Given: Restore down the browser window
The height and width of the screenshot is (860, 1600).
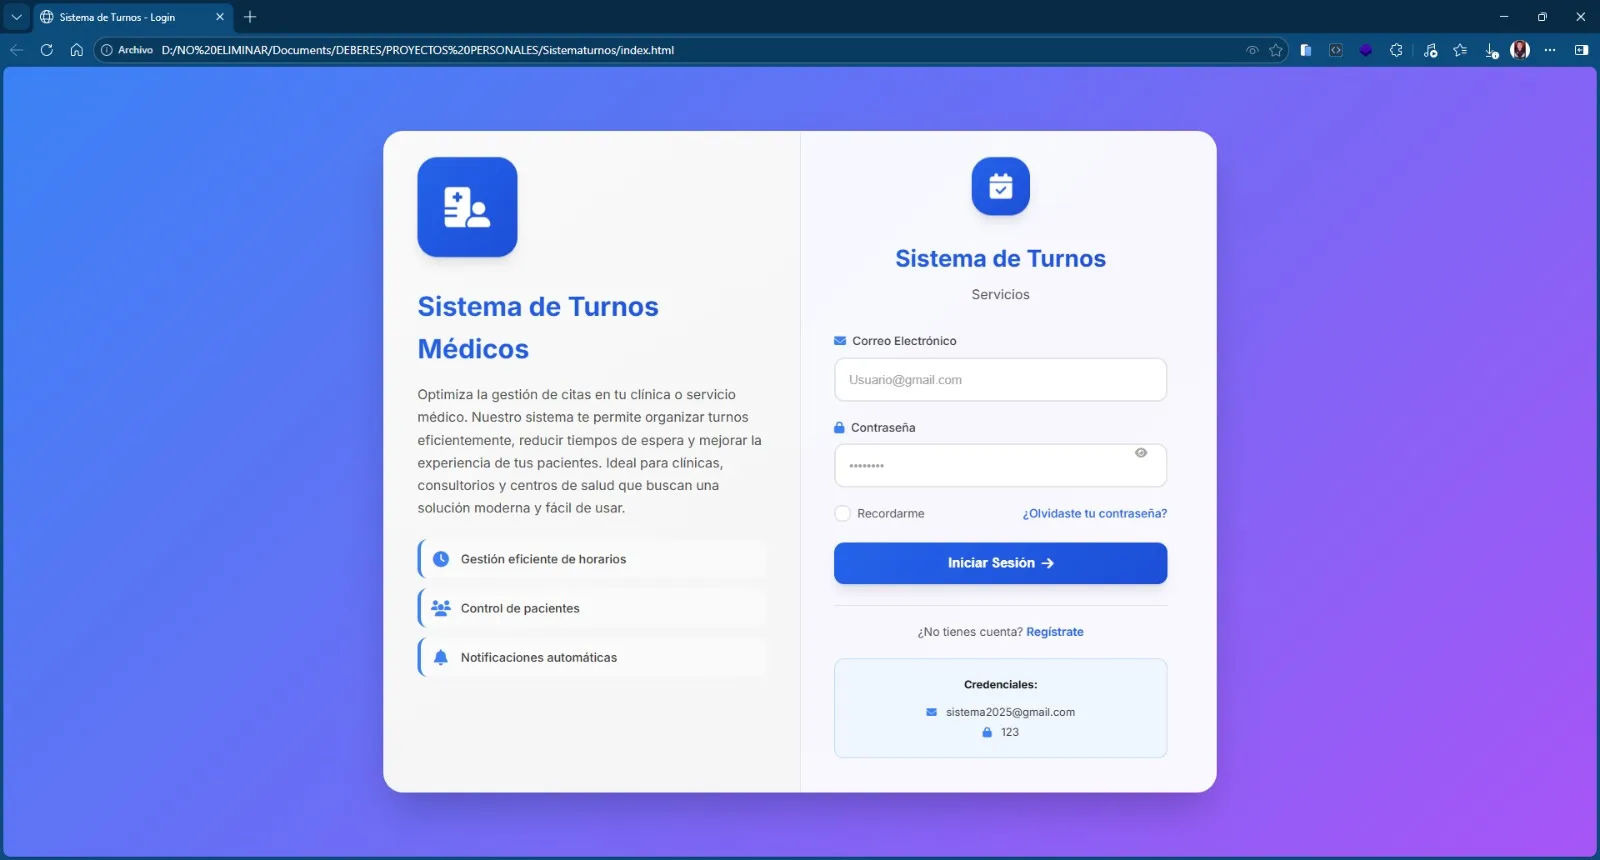Looking at the screenshot, I should (1542, 17).
